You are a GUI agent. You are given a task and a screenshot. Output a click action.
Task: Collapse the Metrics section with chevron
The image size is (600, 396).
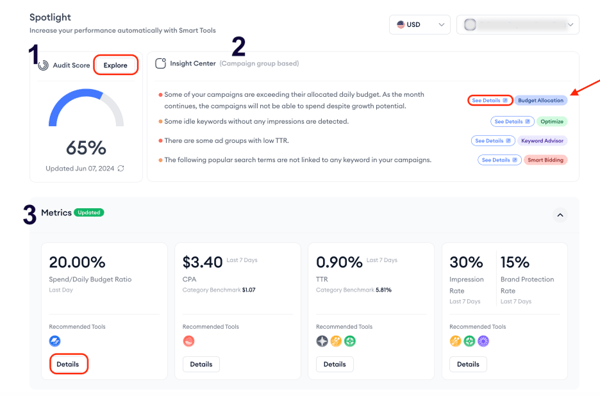[x=560, y=215]
